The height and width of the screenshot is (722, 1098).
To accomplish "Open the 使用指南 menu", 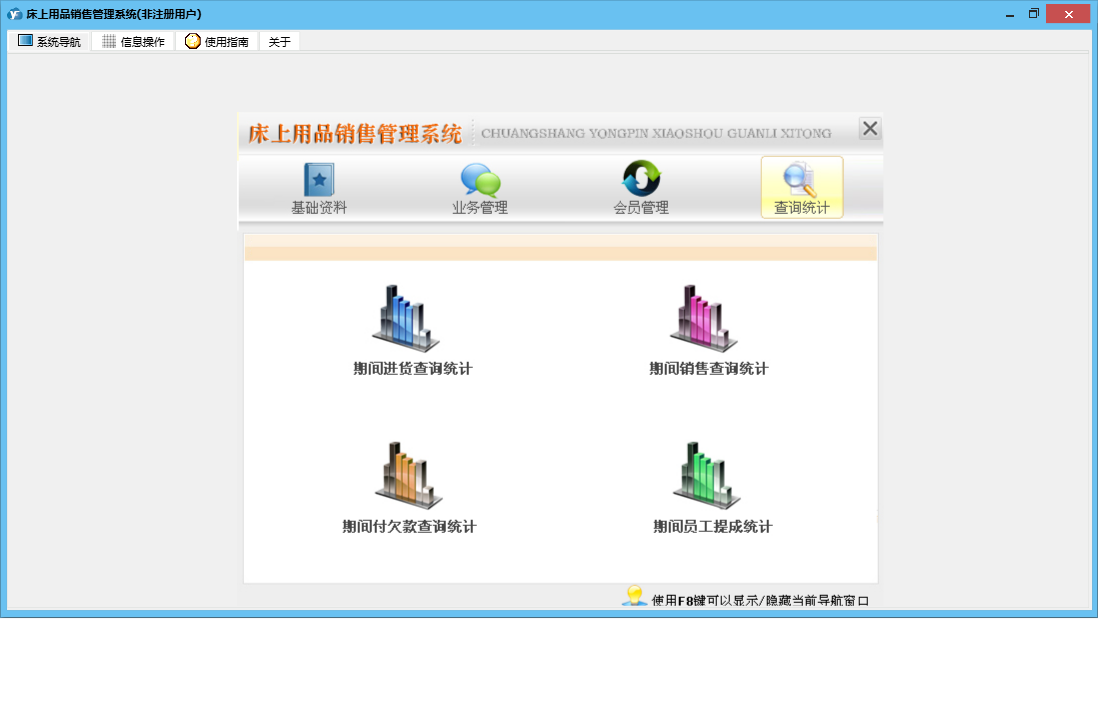I will 217,41.
